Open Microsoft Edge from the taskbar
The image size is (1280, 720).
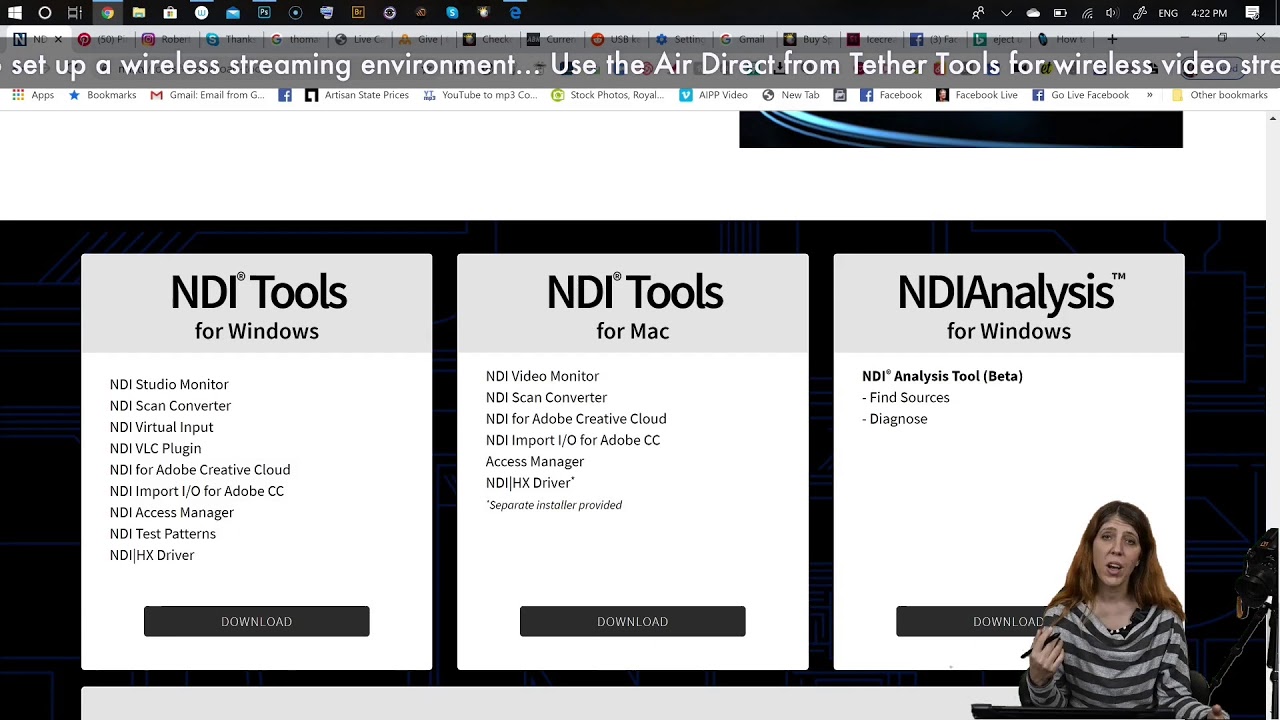(515, 13)
